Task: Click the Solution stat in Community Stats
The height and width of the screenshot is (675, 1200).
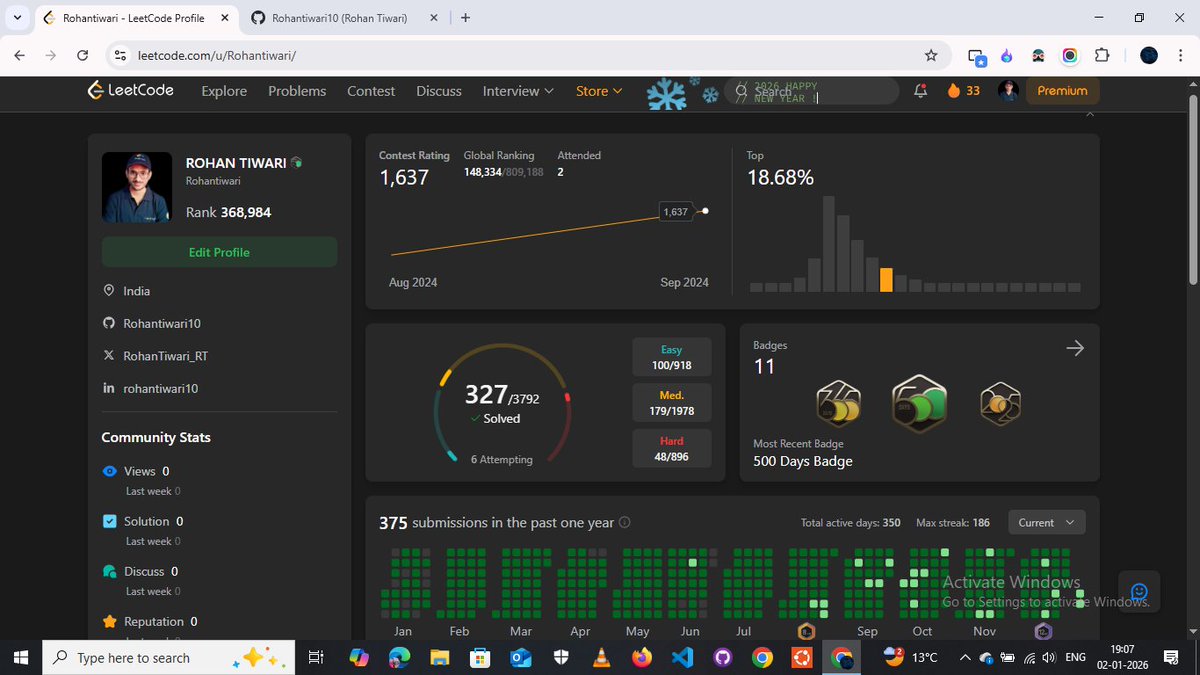Action: [144, 521]
